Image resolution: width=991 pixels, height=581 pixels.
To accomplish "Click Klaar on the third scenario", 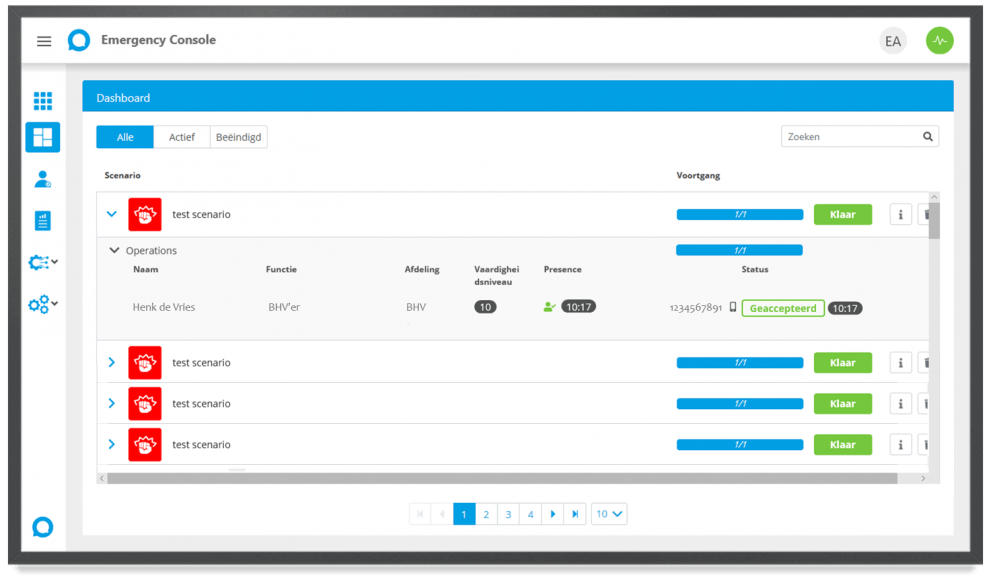I will tap(842, 403).
